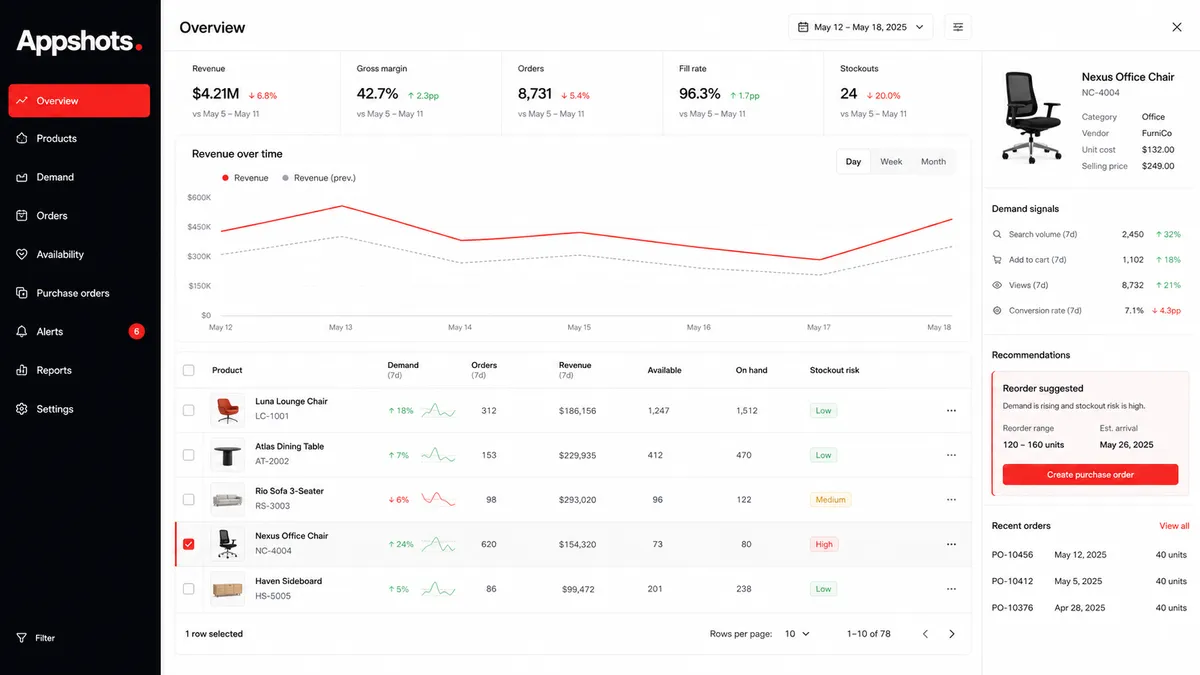Open the rows per page dropdown

(797, 634)
